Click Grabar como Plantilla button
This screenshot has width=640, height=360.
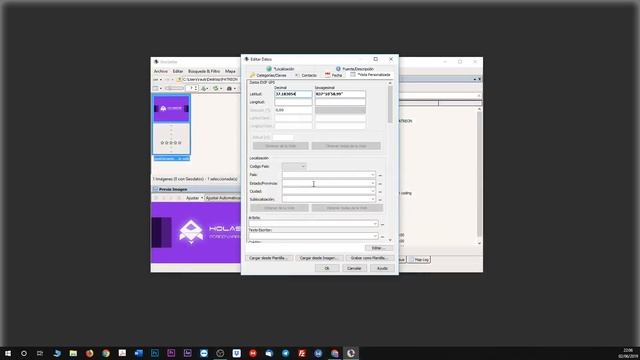coord(369,258)
